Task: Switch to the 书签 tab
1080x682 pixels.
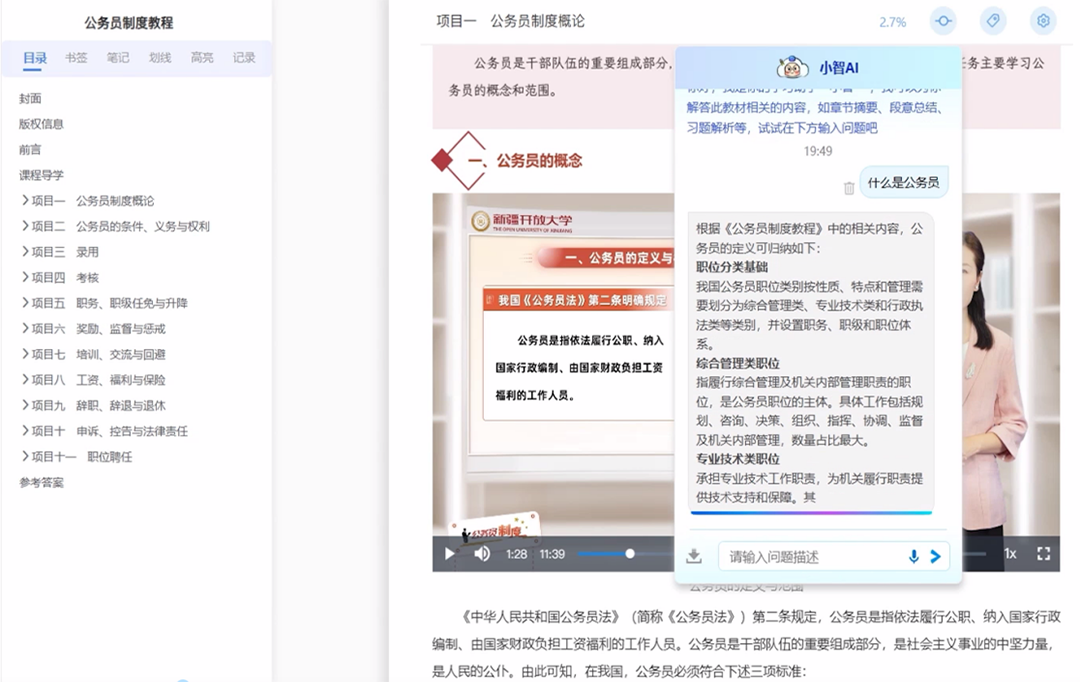Action: click(x=76, y=58)
